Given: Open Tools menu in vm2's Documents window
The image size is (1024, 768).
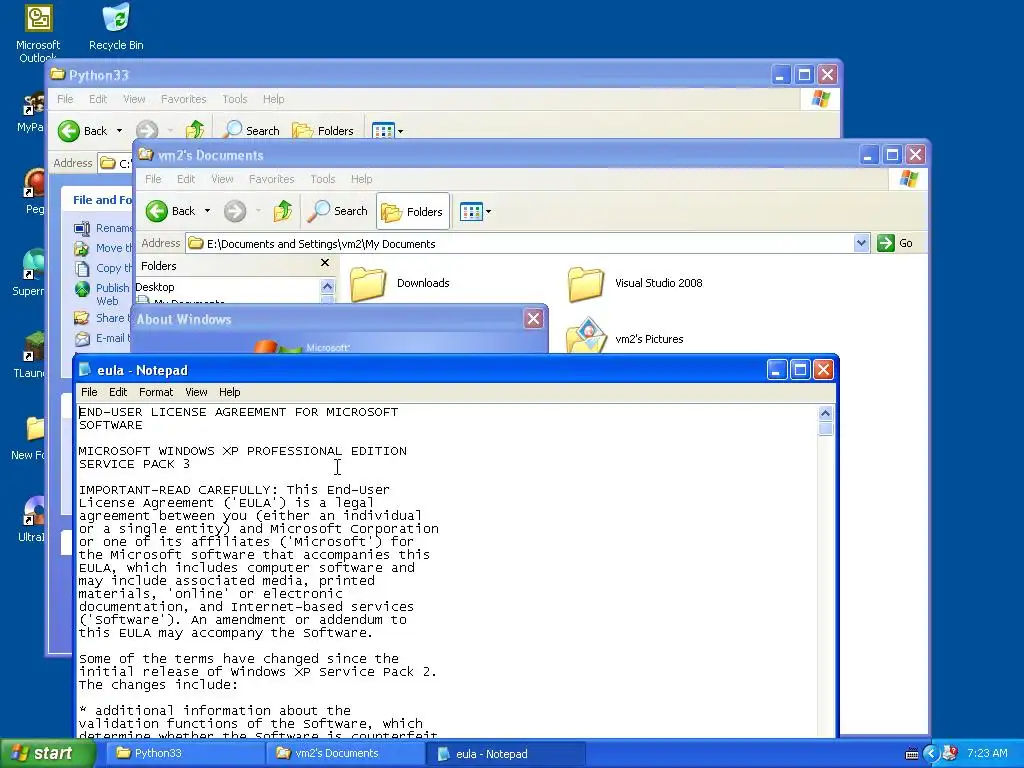Looking at the screenshot, I should tap(323, 179).
